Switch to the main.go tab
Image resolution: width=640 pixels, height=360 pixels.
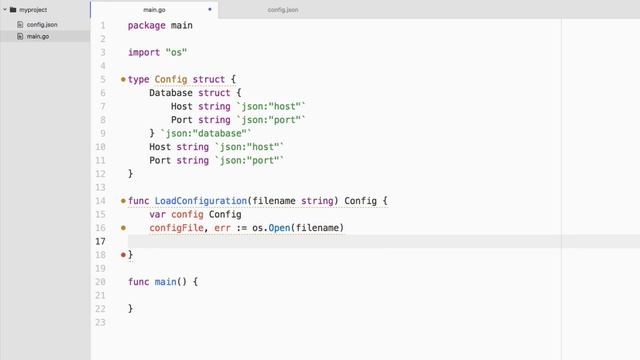pyautogui.click(x=154, y=10)
